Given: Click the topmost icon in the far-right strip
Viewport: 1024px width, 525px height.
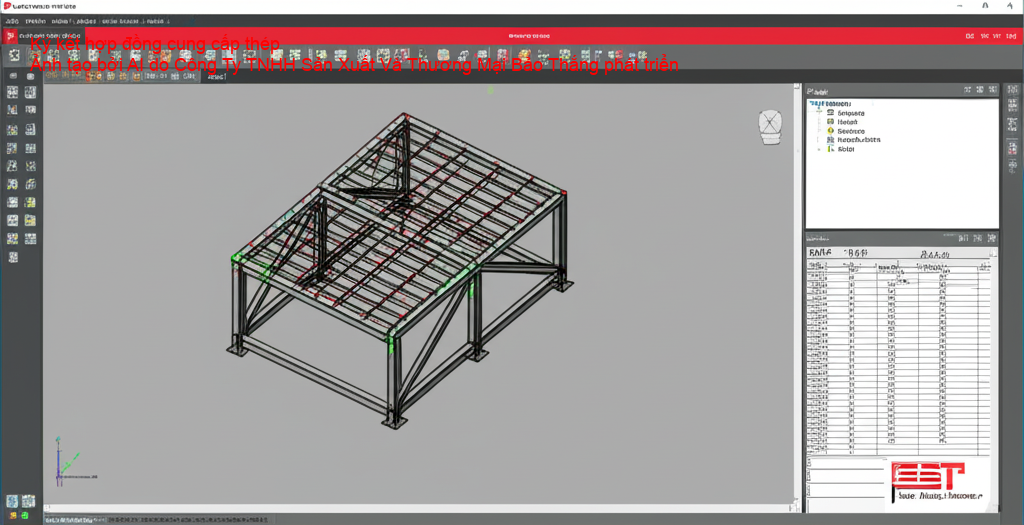Looking at the screenshot, I should click(1013, 90).
